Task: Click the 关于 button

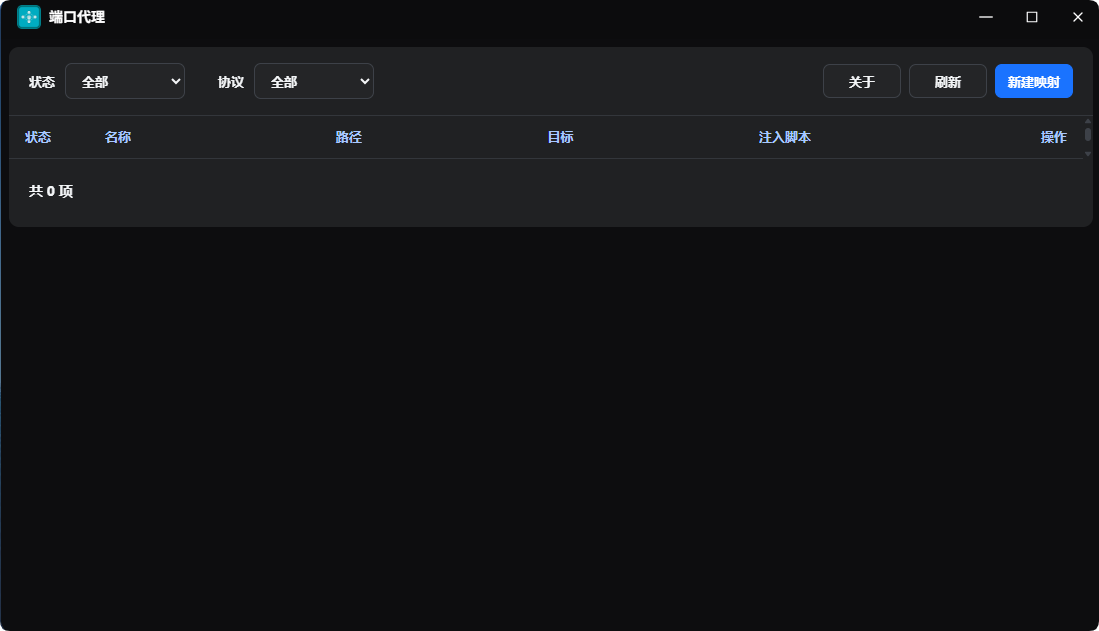Action: [x=861, y=81]
